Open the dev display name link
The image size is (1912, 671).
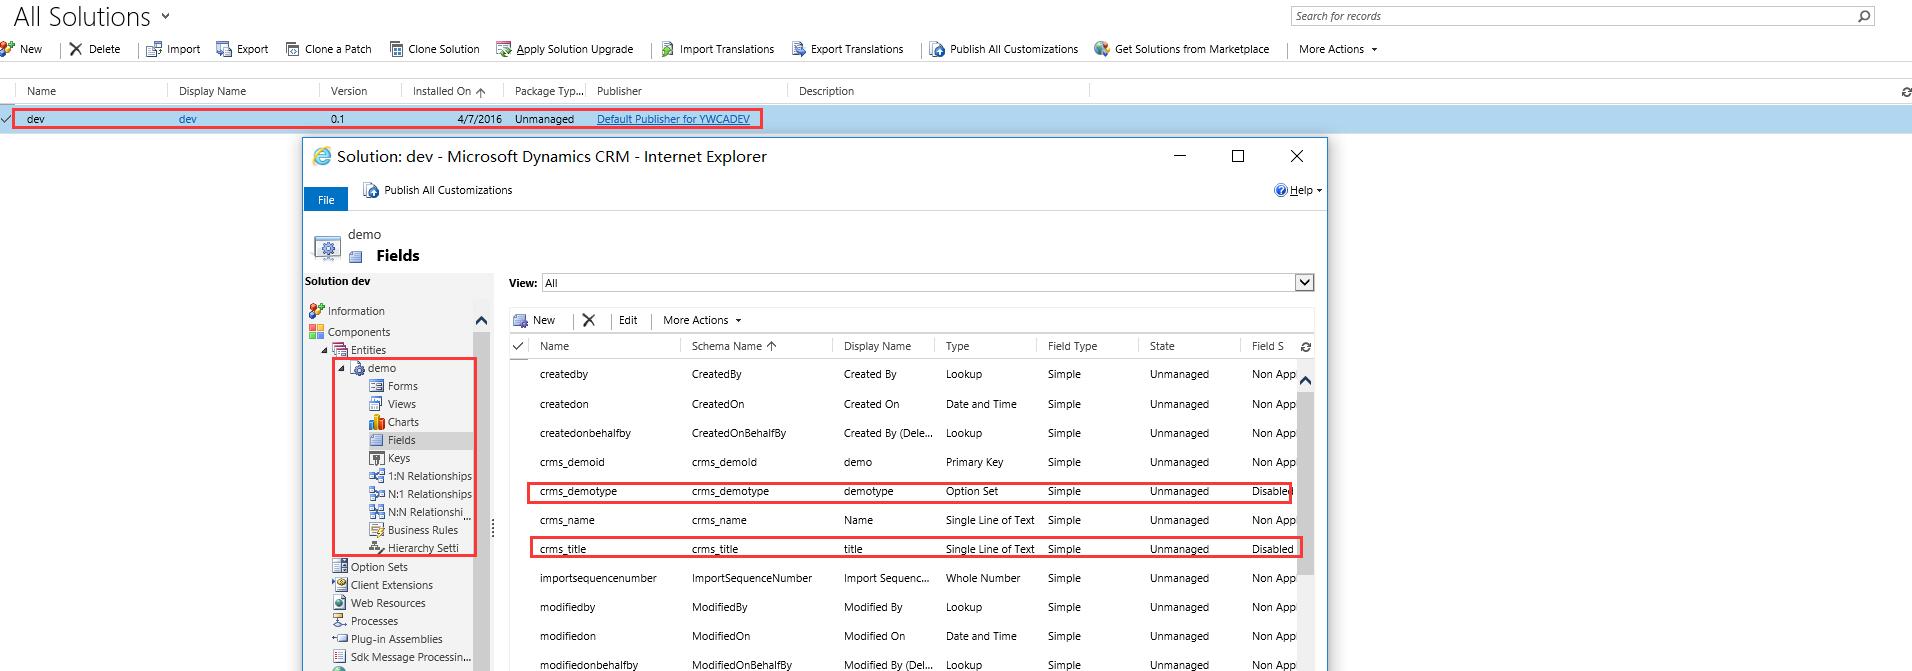(x=188, y=119)
